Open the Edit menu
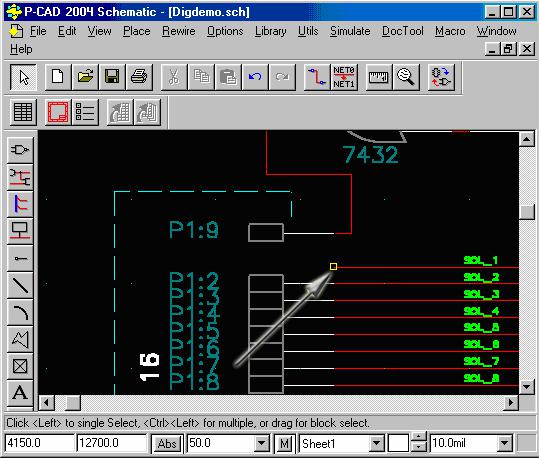This screenshot has height=458, width=539. pyautogui.click(x=67, y=31)
